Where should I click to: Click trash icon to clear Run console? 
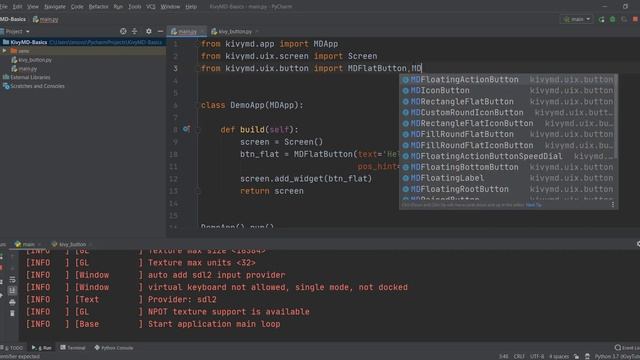pyautogui.click(x=12, y=313)
